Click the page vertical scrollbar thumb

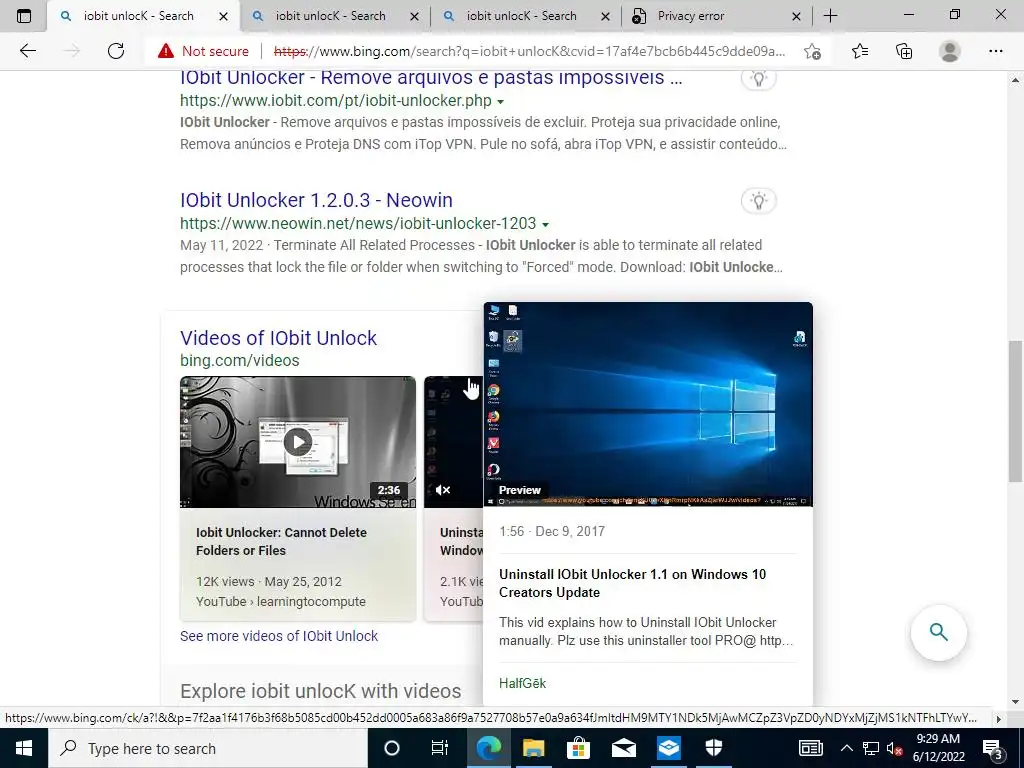tap(1016, 411)
